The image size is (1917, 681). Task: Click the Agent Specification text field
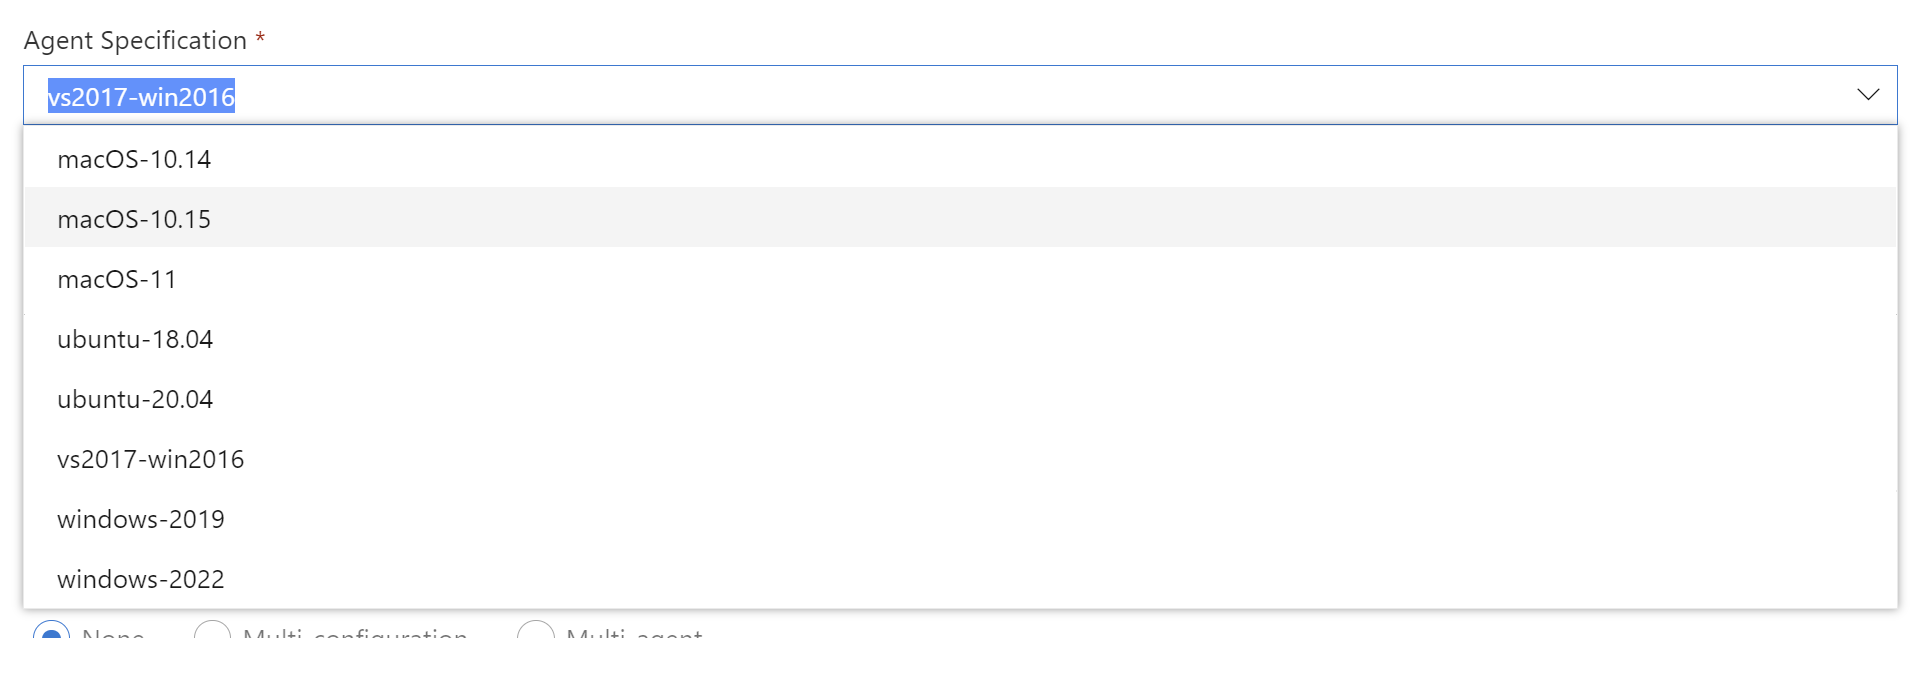(x=960, y=95)
